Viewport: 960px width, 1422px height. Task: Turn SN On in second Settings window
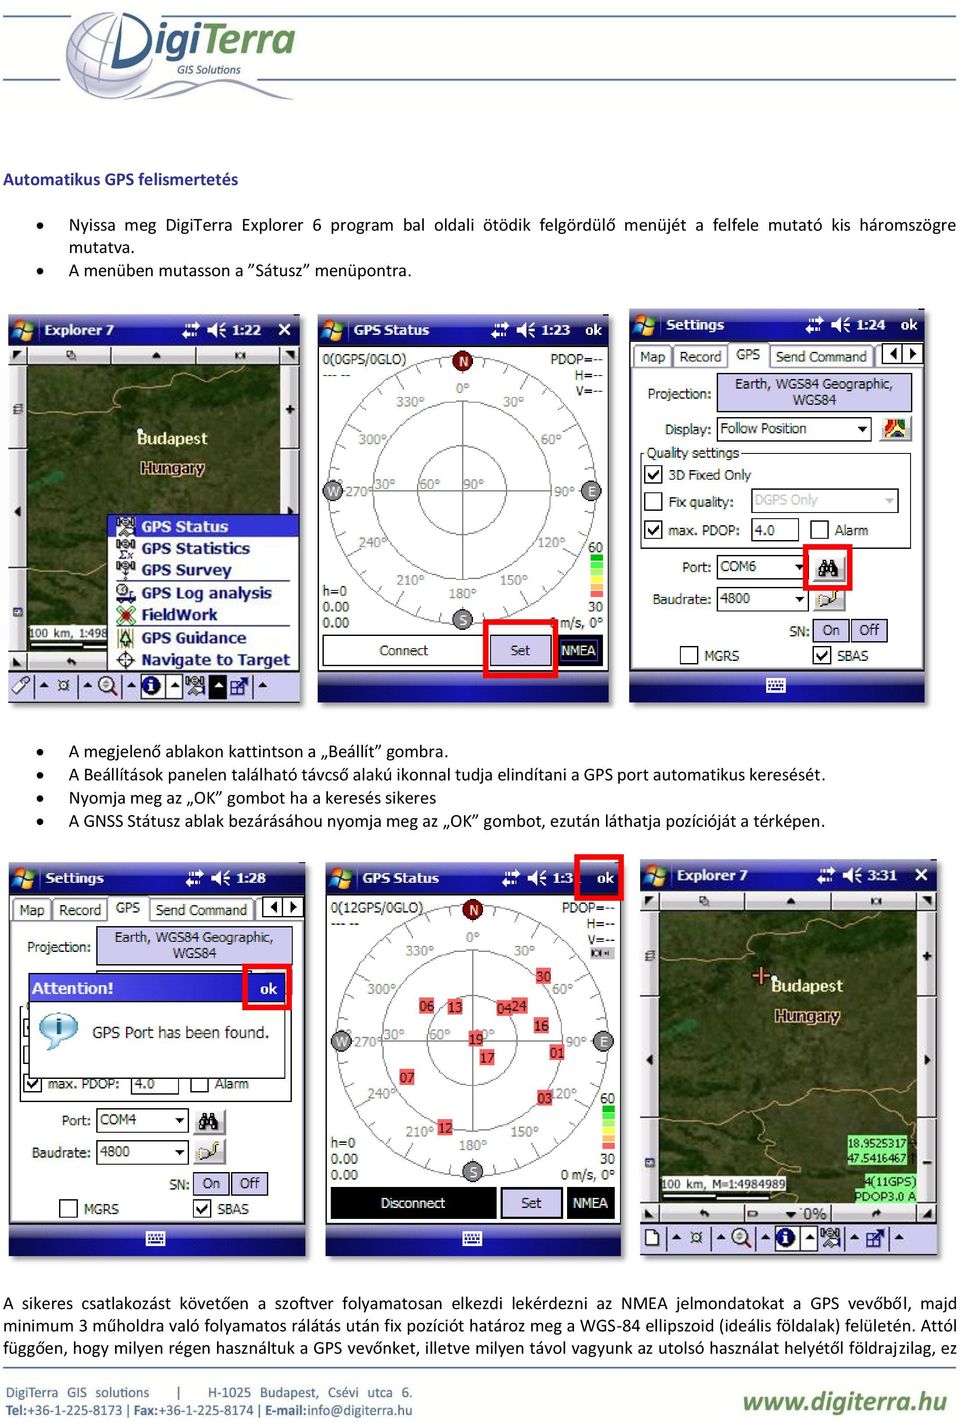pos(211,1183)
